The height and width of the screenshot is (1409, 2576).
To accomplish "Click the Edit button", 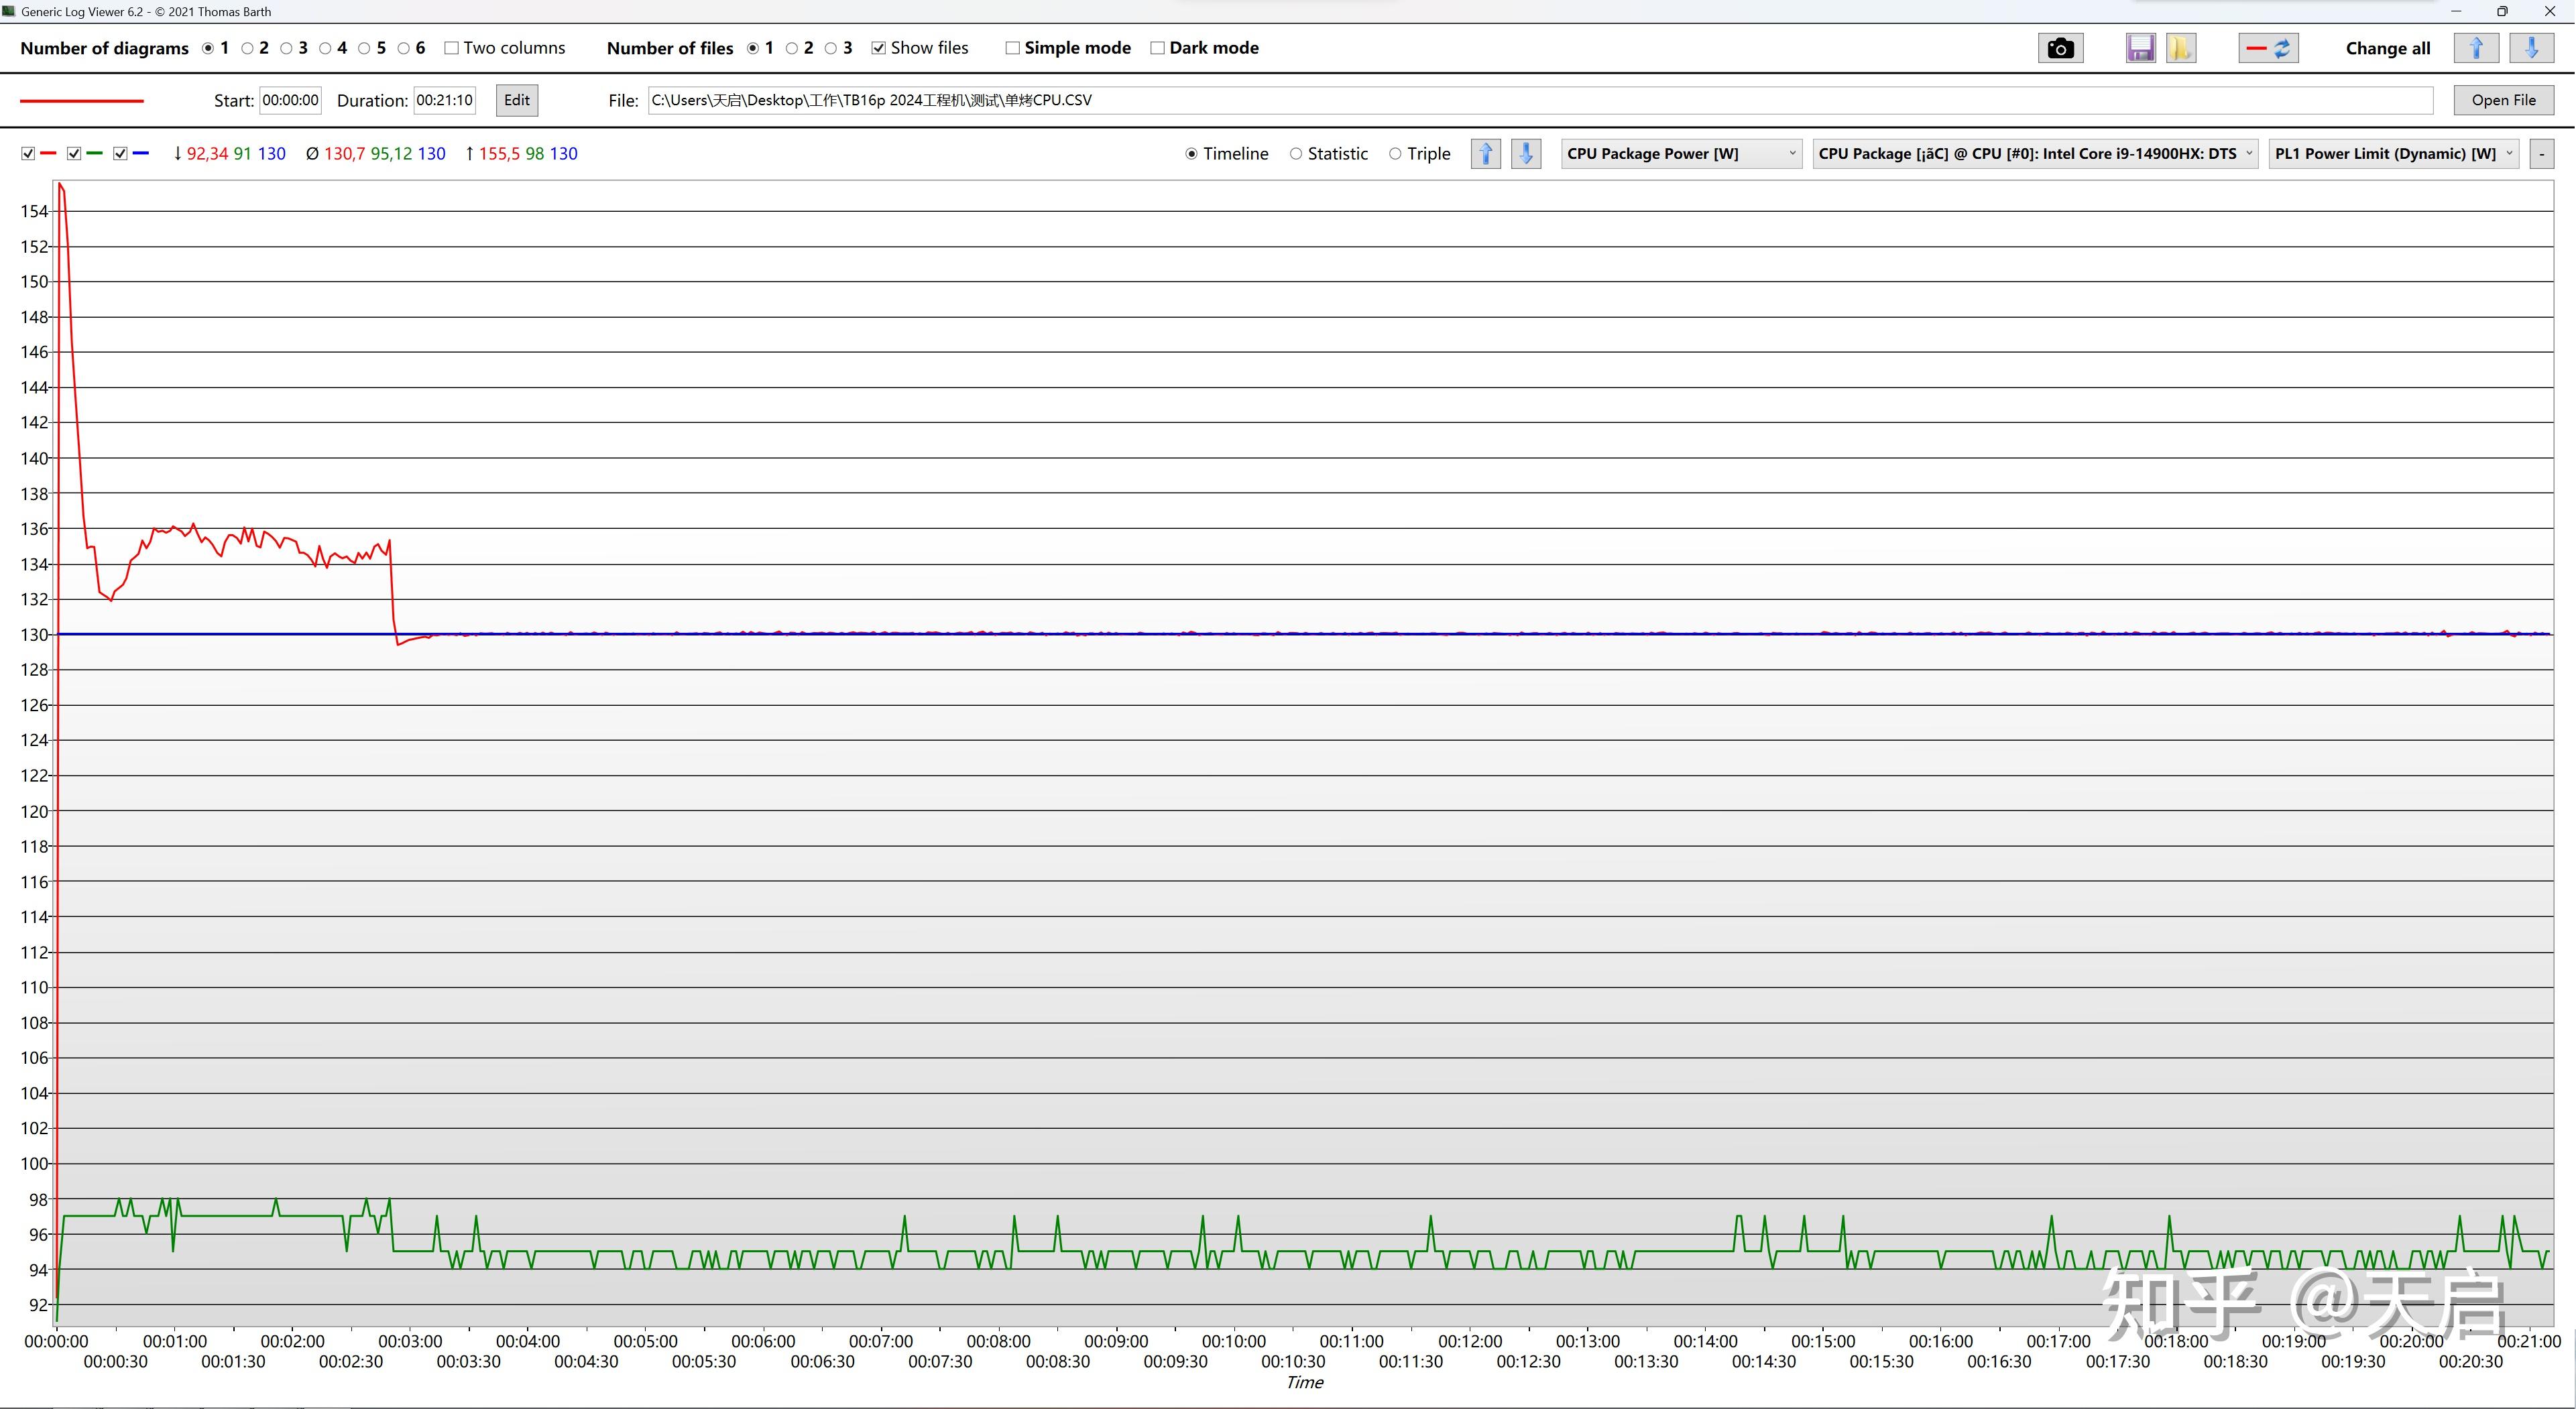I will click(517, 100).
